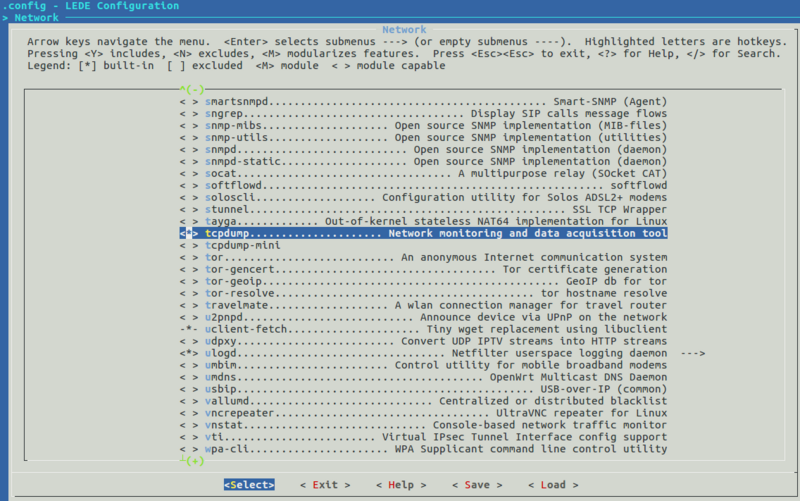The image size is (800, 501).
Task: Click the Network breadcrumb at top
Action: [x=37, y=18]
